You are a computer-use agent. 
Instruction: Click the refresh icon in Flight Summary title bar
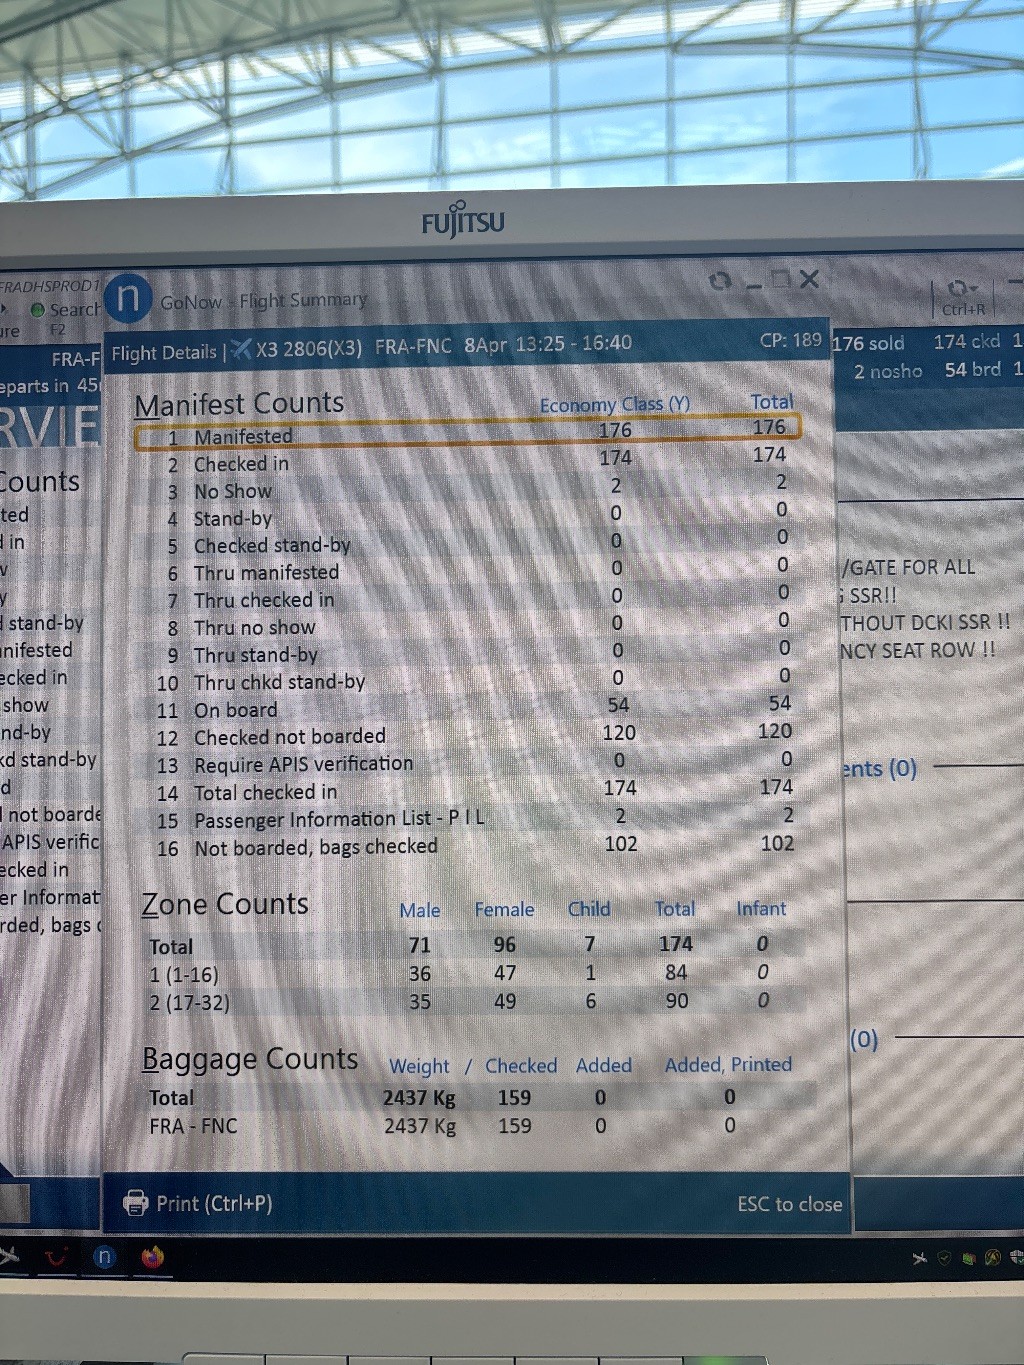719,281
